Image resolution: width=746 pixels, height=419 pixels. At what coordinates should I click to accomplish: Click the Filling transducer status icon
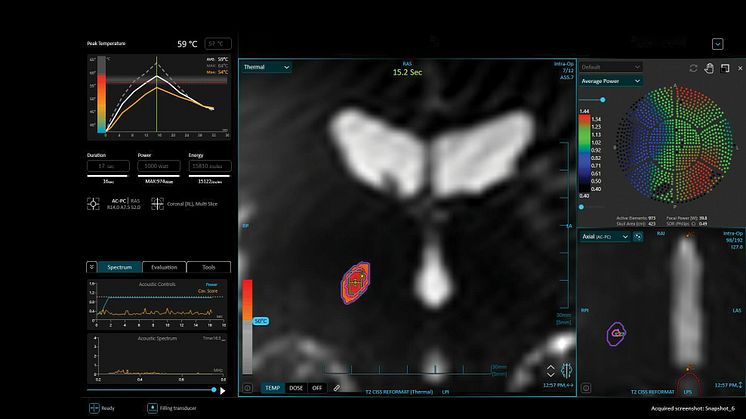[153, 408]
